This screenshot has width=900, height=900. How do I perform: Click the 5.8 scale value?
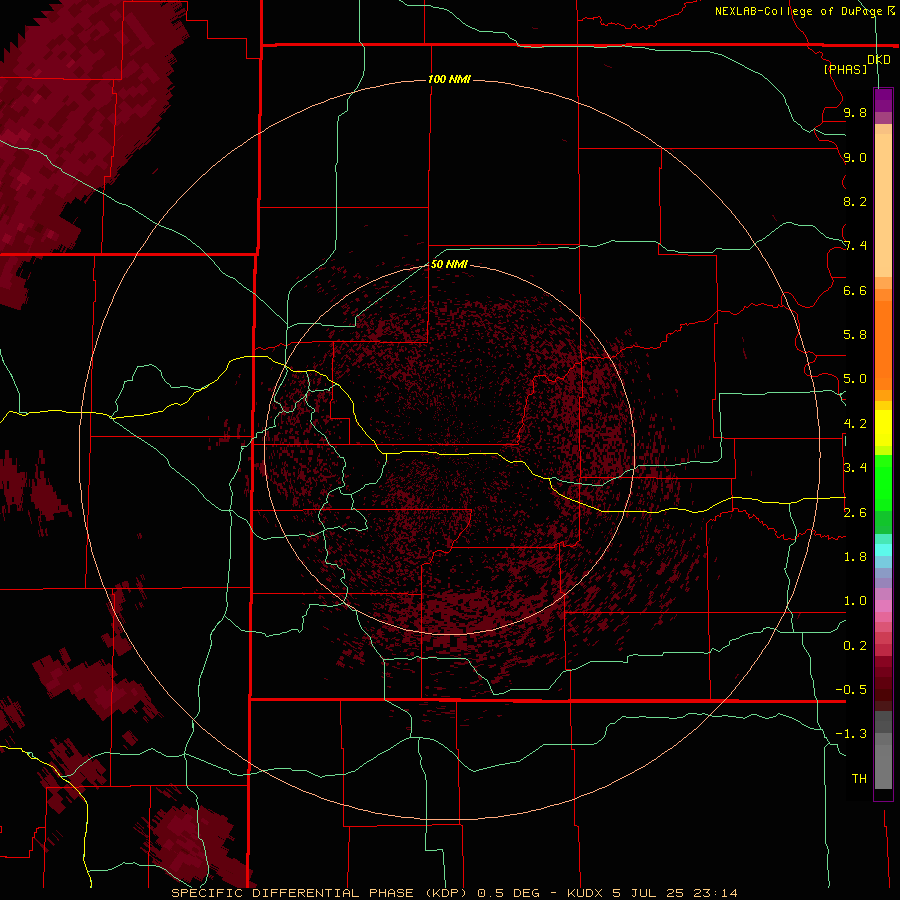(855, 335)
